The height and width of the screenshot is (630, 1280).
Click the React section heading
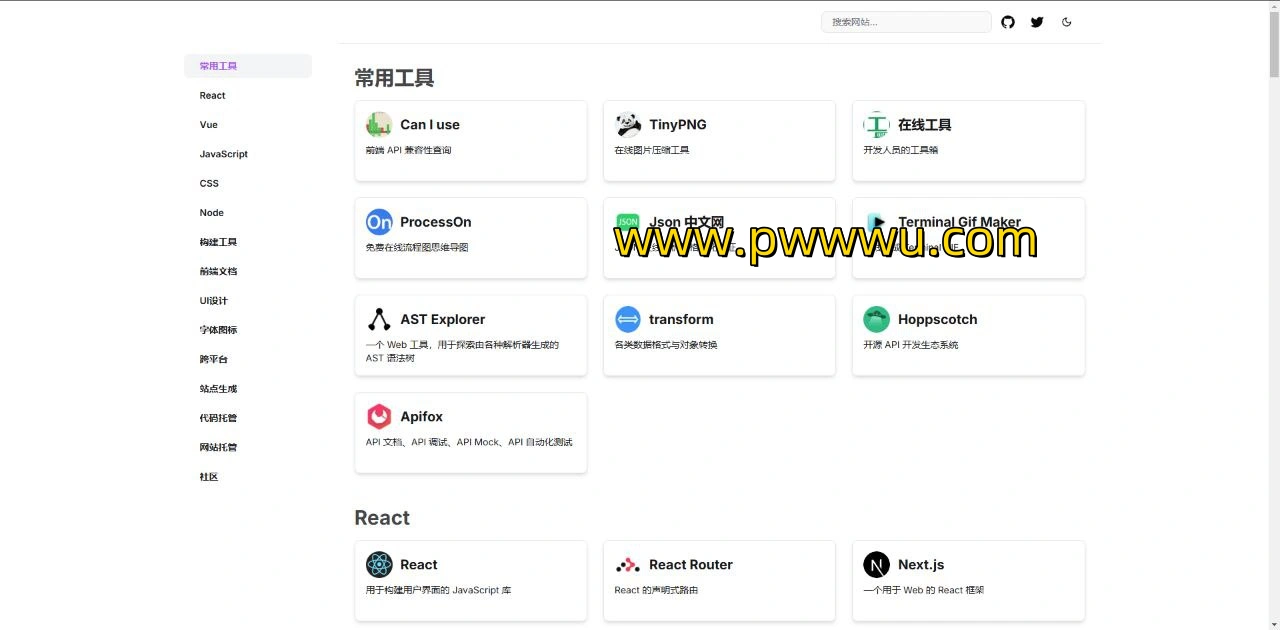382,517
